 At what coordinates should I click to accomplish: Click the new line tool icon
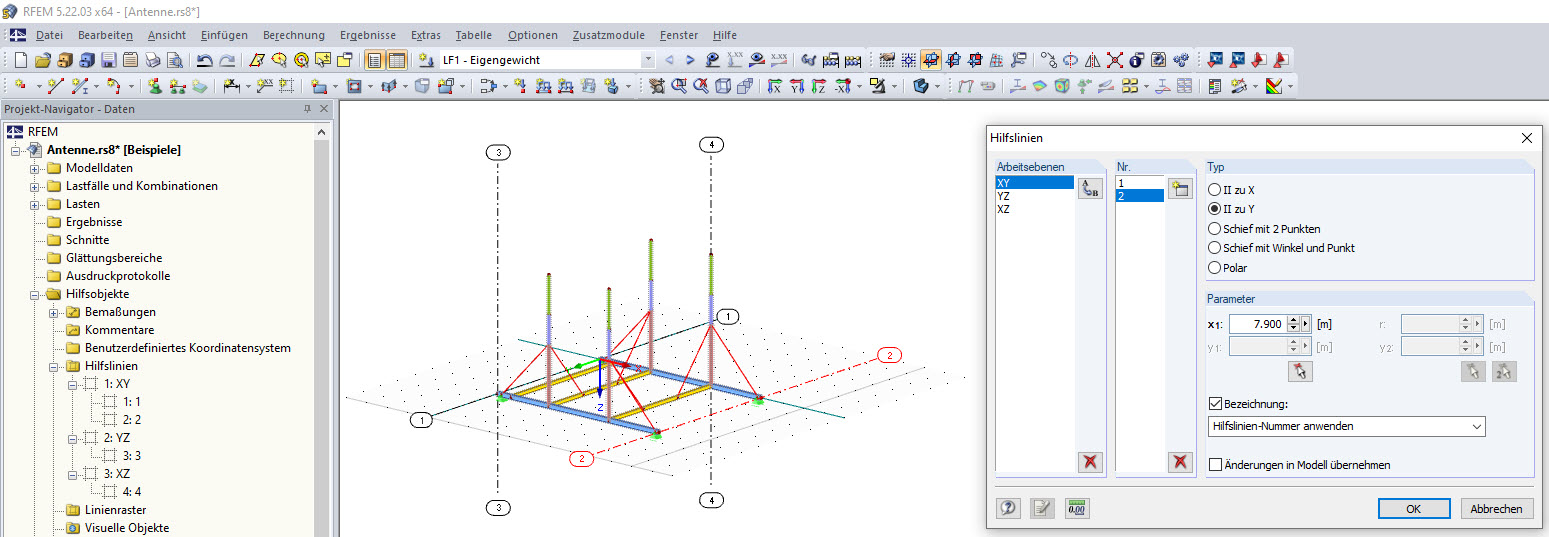coord(54,86)
